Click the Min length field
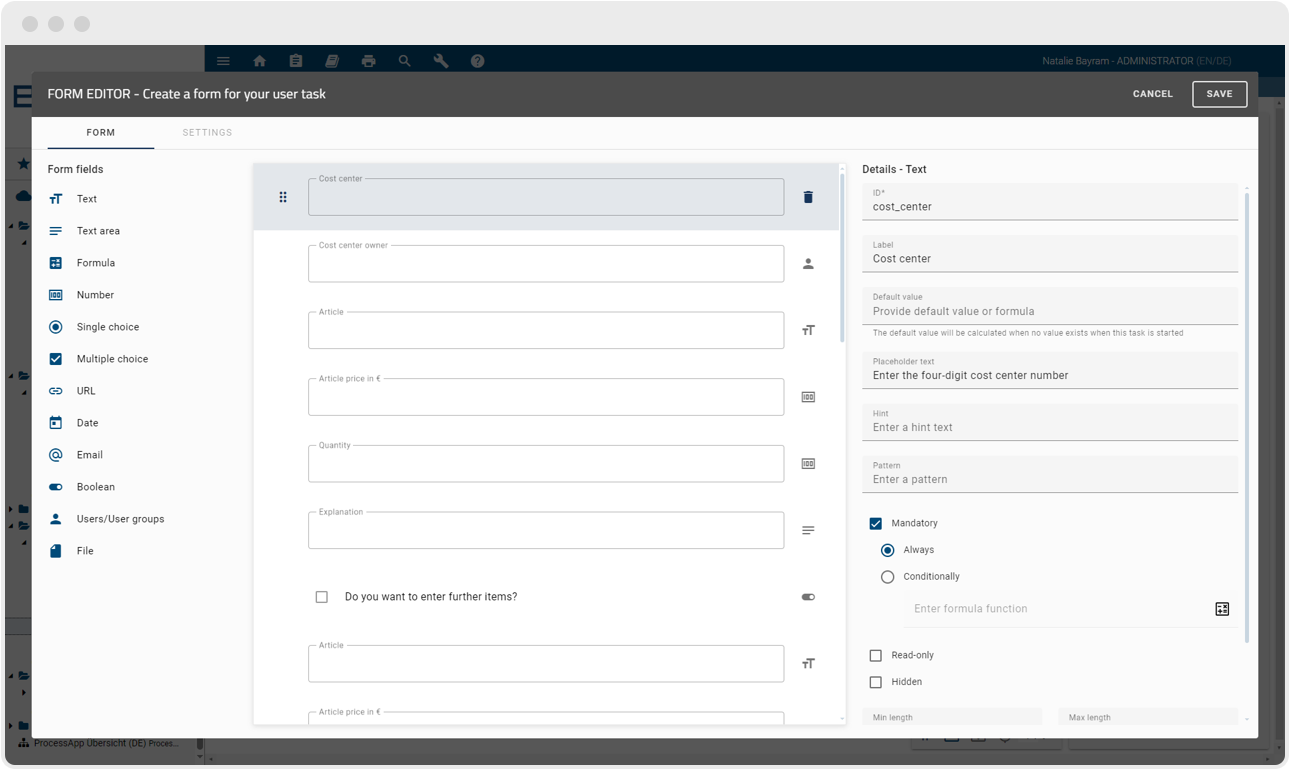This screenshot has height=770, width=1290. tap(952, 717)
